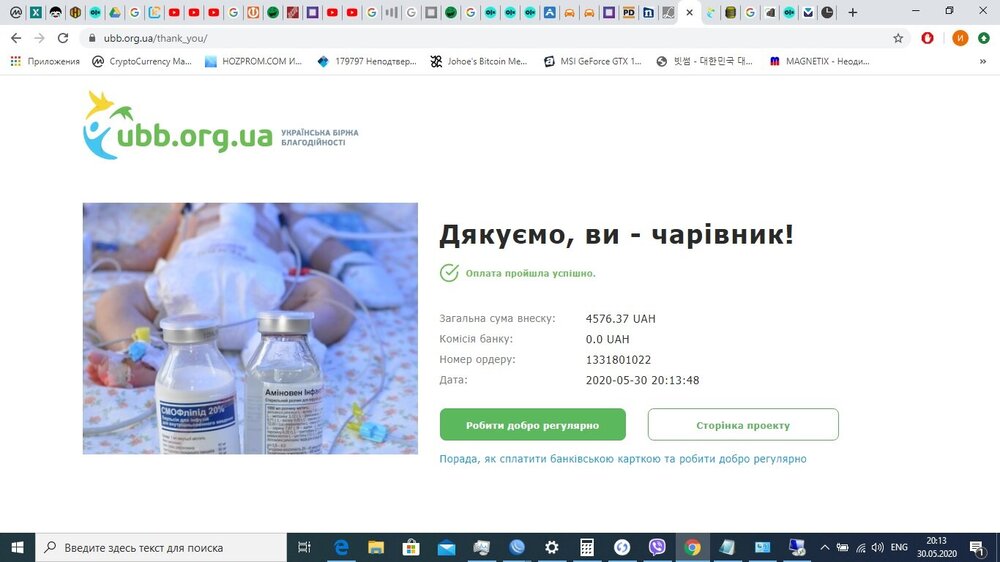The width and height of the screenshot is (1000, 562).
Task: Adjust the volume via speaker tray icon
Action: (878, 547)
